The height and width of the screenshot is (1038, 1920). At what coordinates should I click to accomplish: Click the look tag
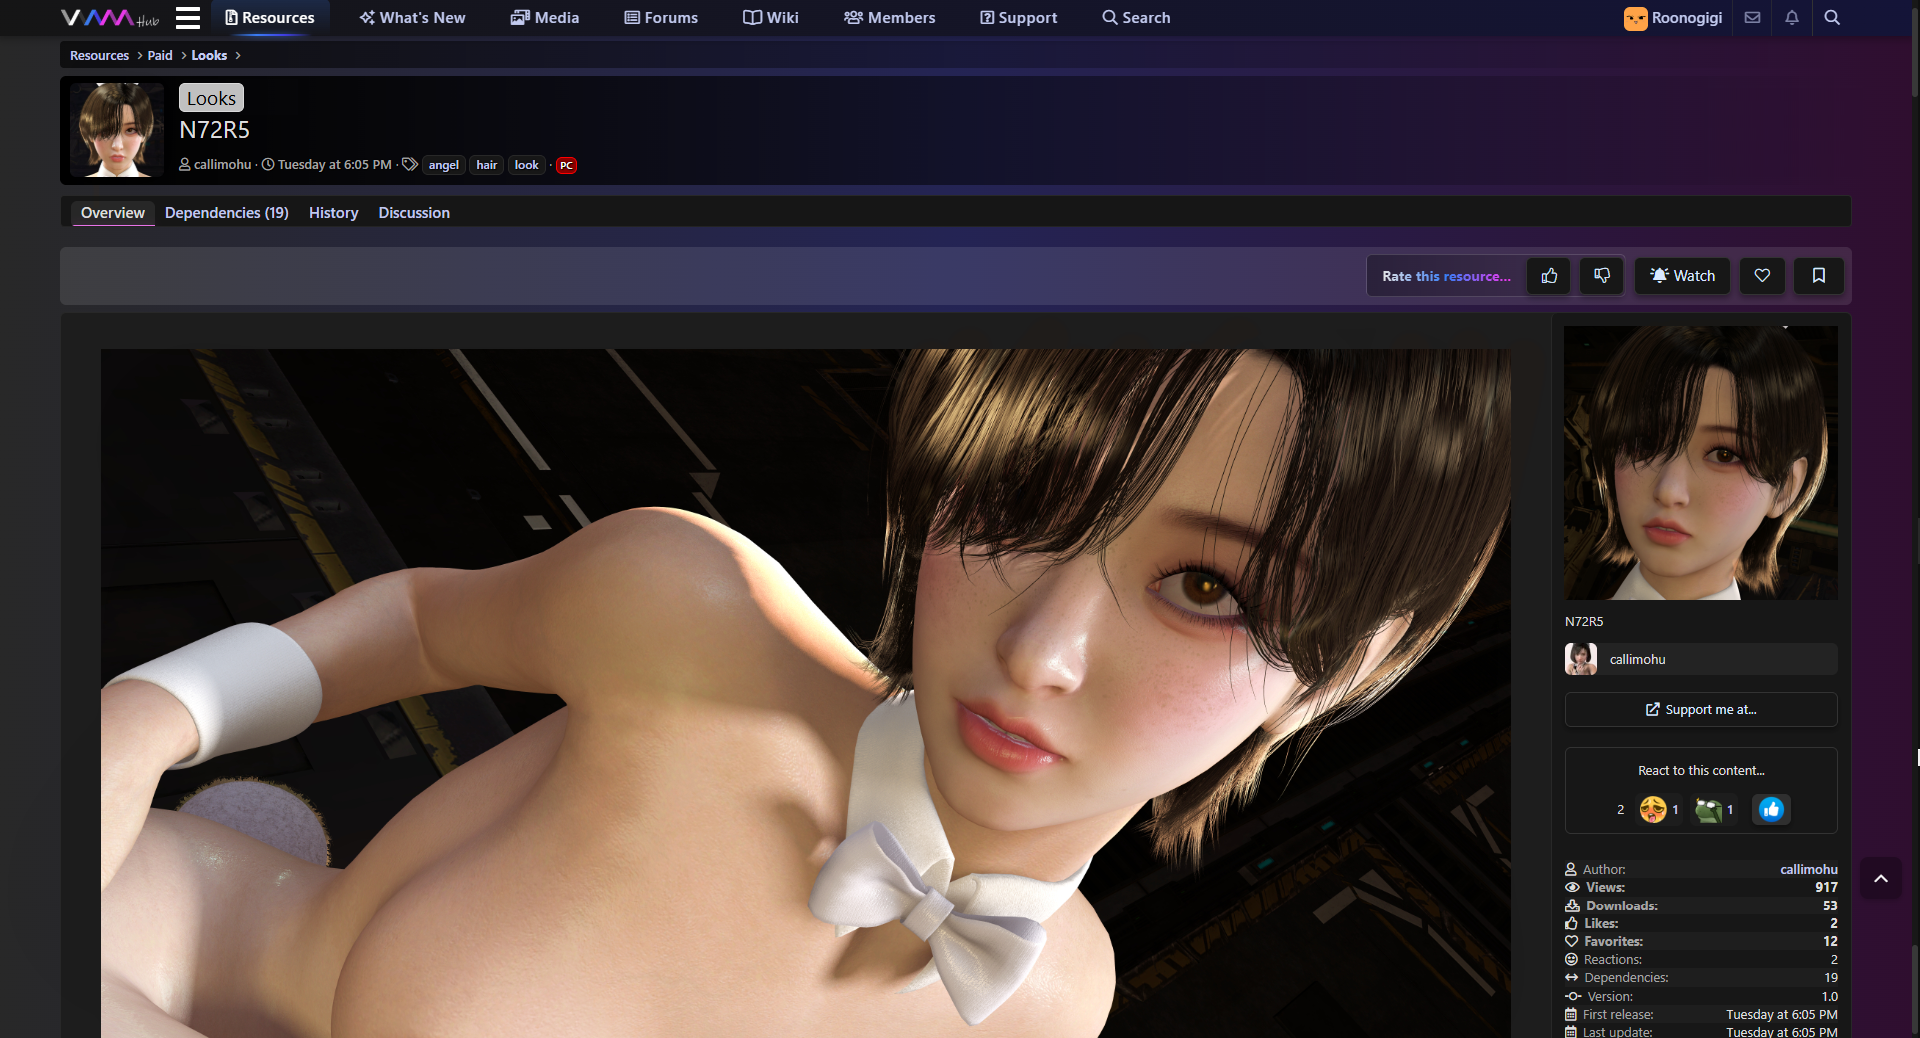(527, 166)
